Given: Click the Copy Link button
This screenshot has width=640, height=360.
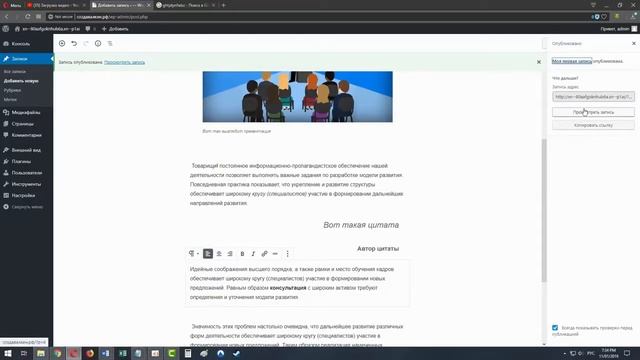Looking at the screenshot, I should click(593, 125).
